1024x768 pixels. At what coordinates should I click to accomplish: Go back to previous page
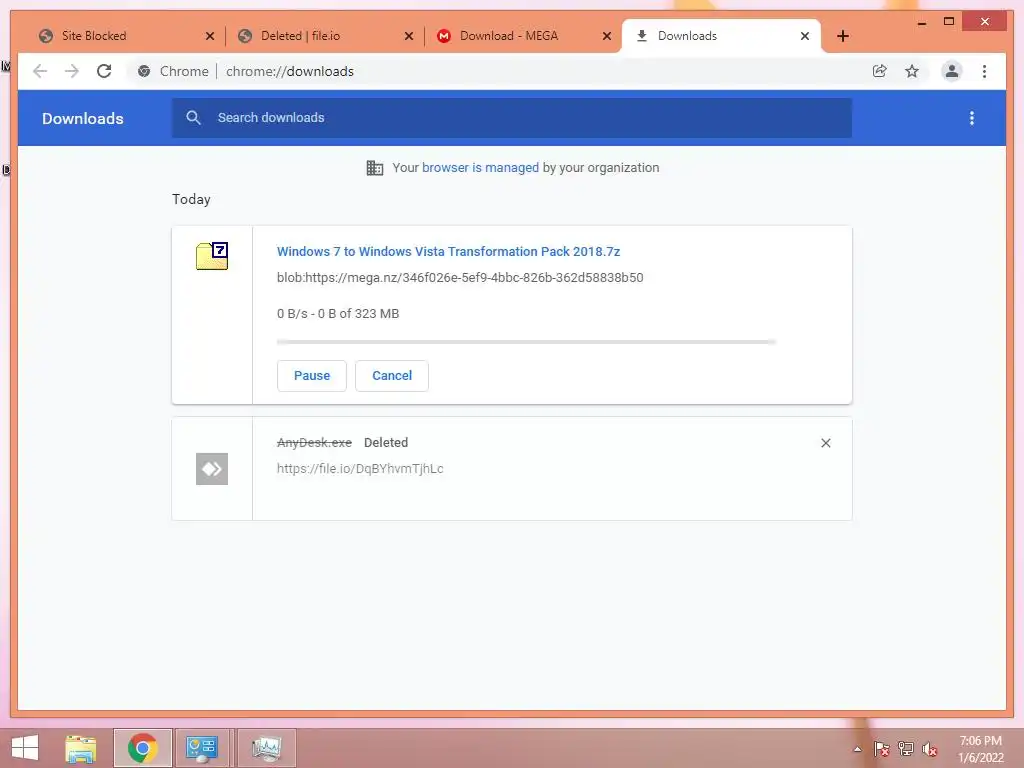(x=40, y=71)
